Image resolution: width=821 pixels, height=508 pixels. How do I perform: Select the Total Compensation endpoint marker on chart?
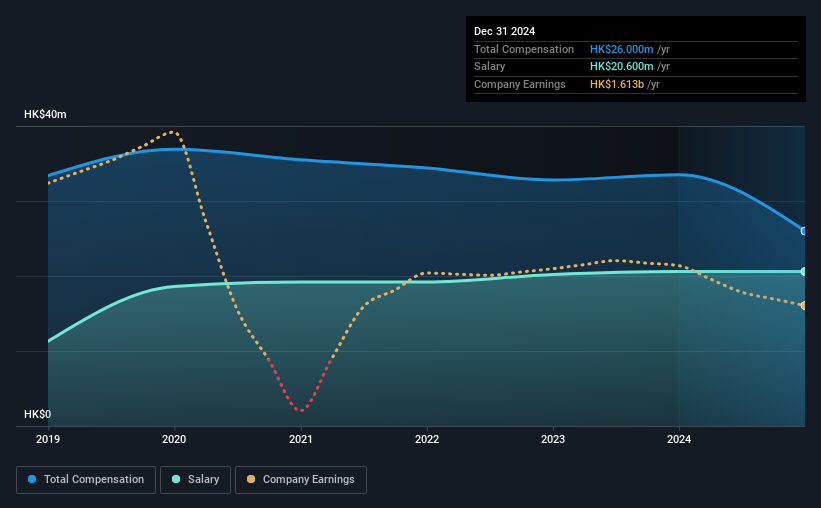click(804, 231)
